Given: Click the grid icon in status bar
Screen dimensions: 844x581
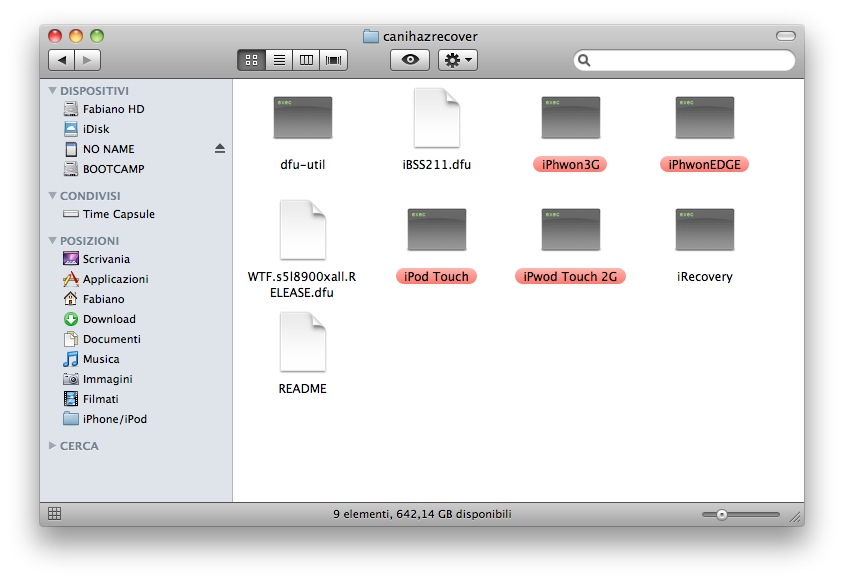Looking at the screenshot, I should [x=54, y=514].
